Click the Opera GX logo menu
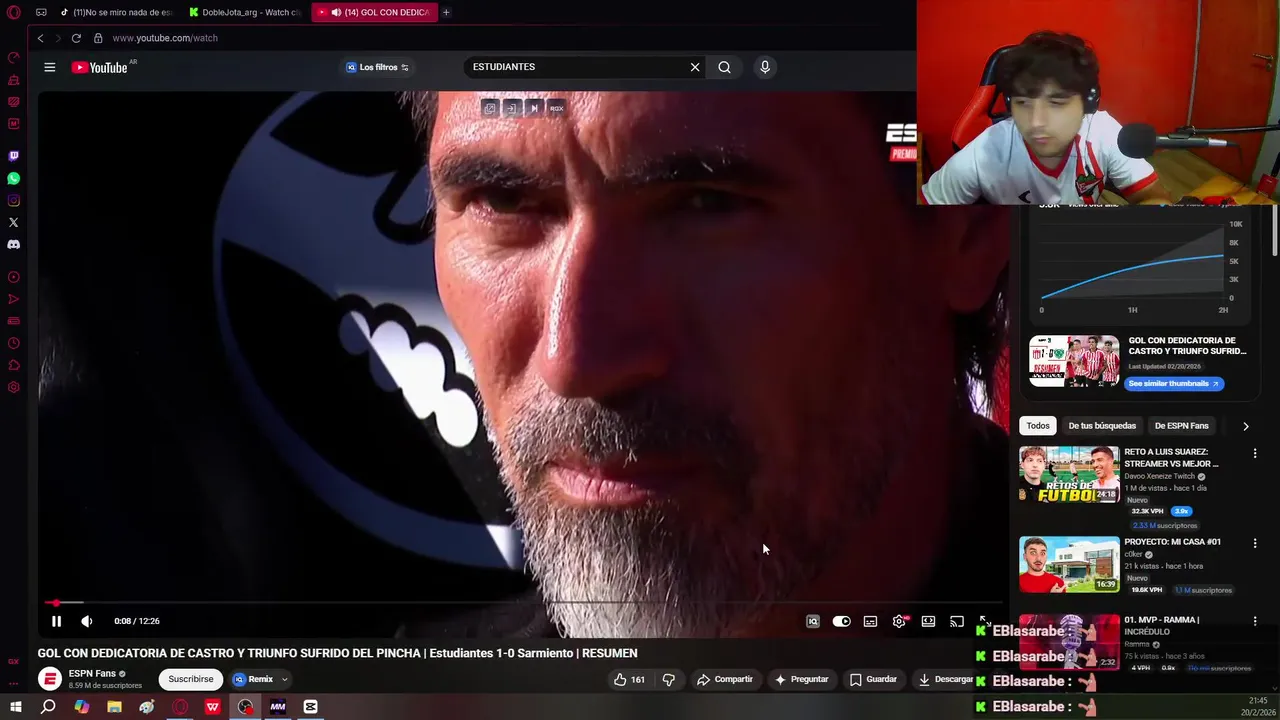The height and width of the screenshot is (720, 1280). pyautogui.click(x=13, y=12)
